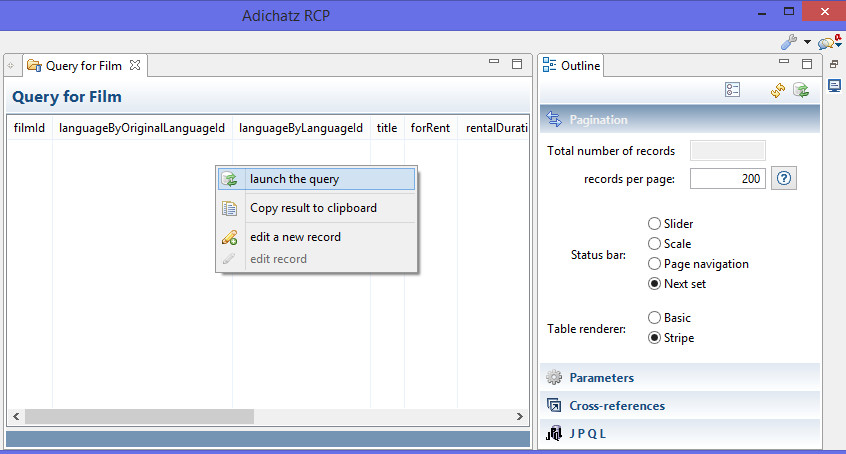Click the blue monitor icon on right sidebar
The height and width of the screenshot is (454, 846).
pyautogui.click(x=834, y=86)
